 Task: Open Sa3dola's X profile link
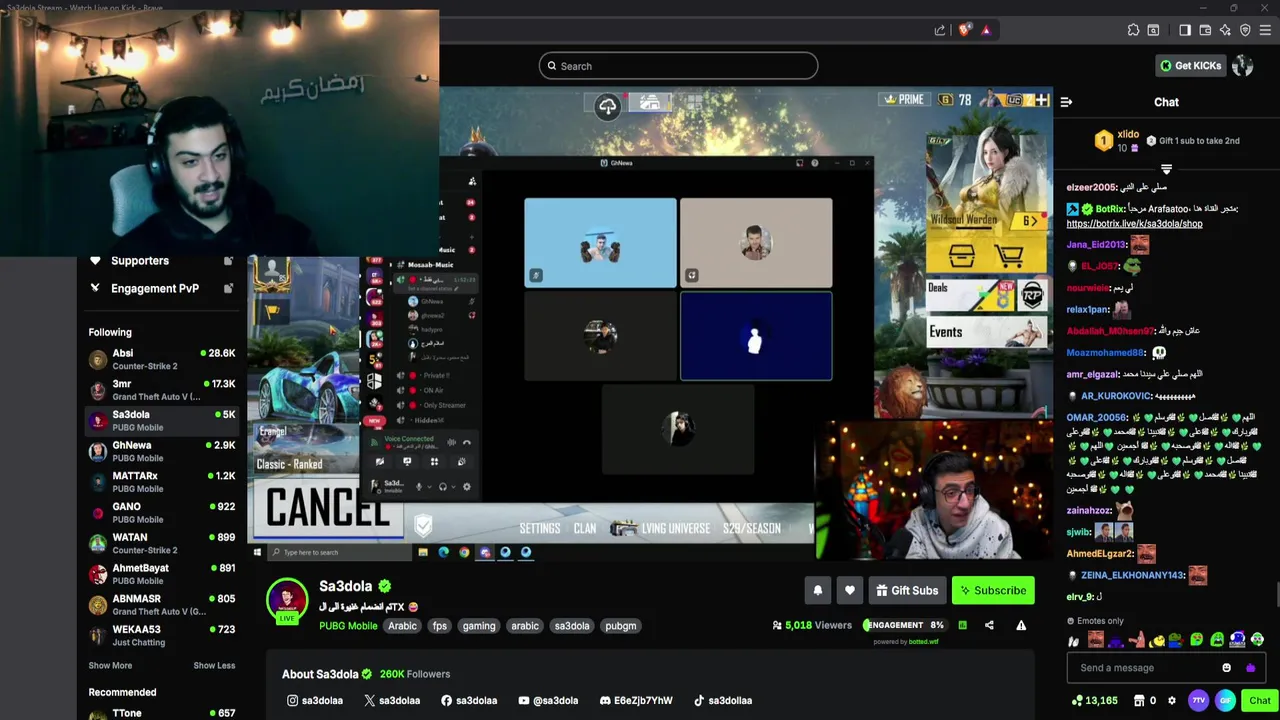[x=392, y=700]
